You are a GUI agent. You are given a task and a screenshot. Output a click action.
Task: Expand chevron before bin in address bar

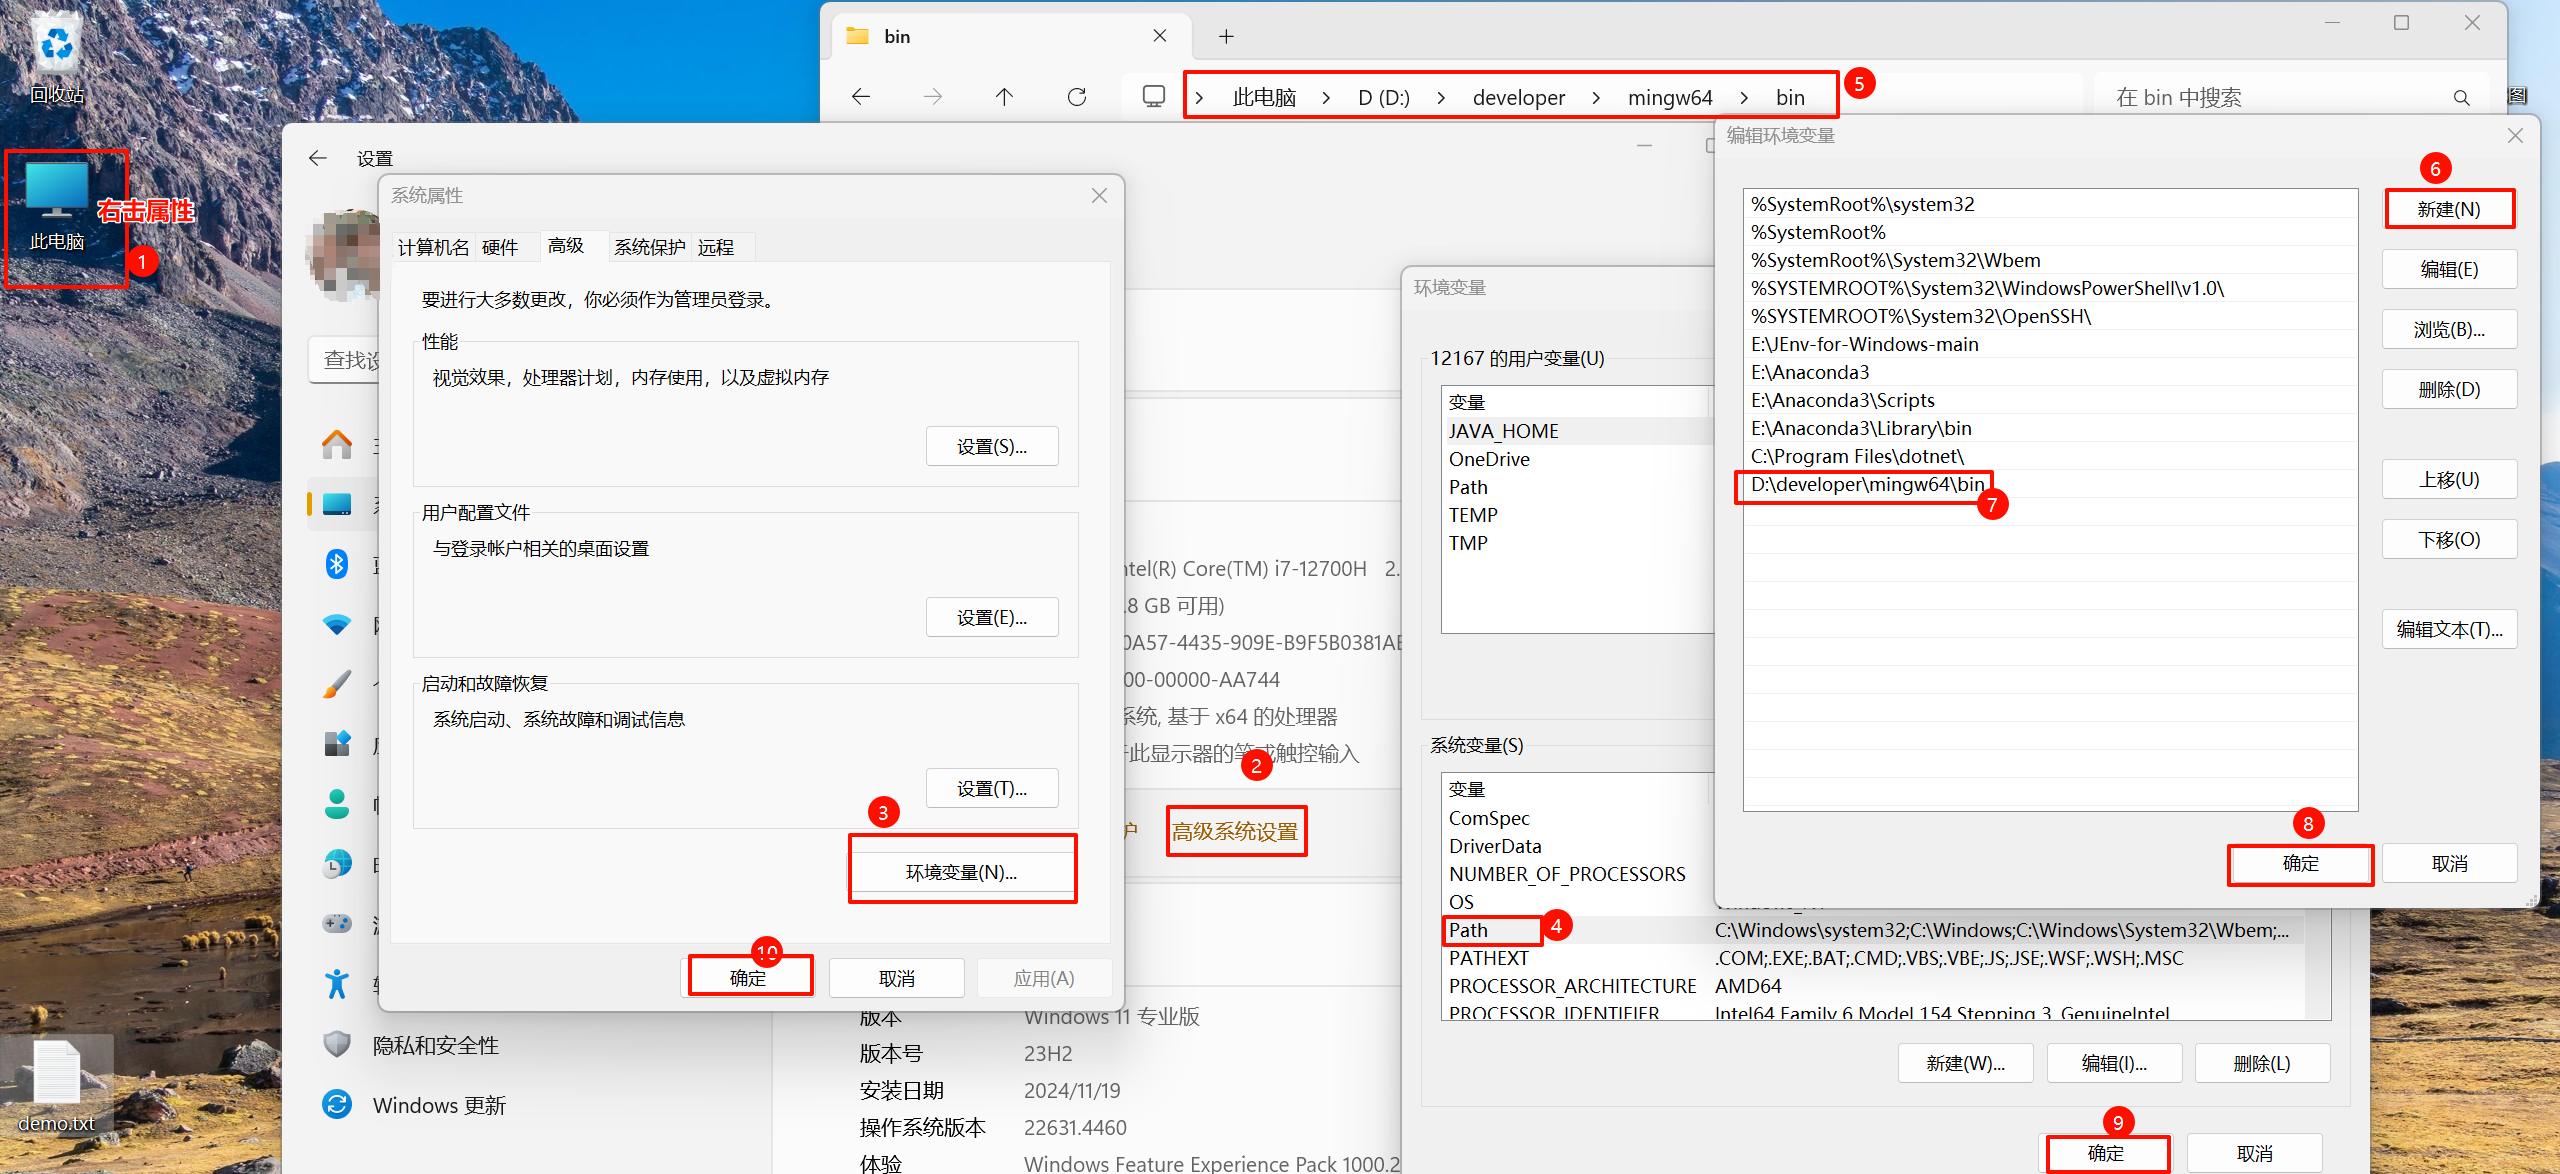click(1744, 98)
